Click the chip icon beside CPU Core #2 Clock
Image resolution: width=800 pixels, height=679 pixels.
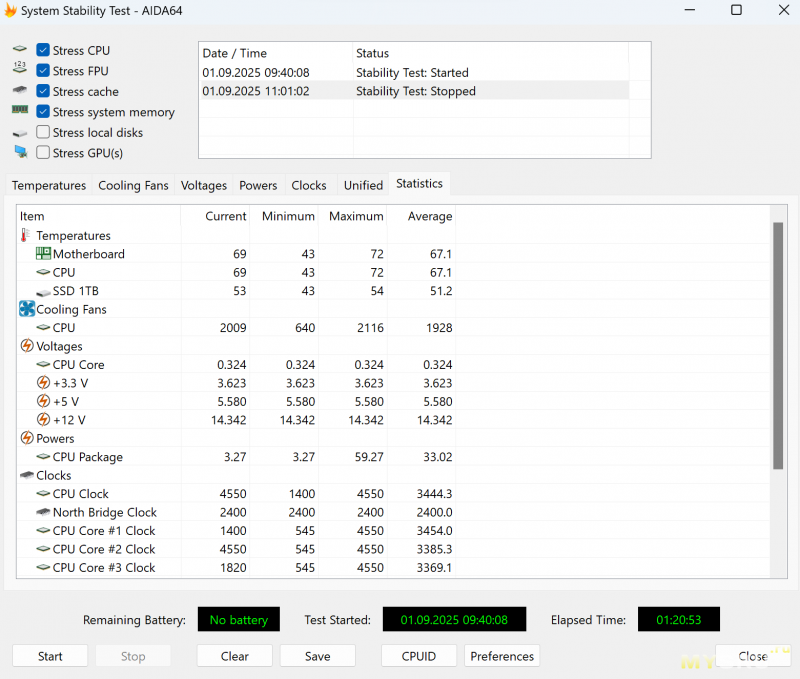[x=43, y=549]
